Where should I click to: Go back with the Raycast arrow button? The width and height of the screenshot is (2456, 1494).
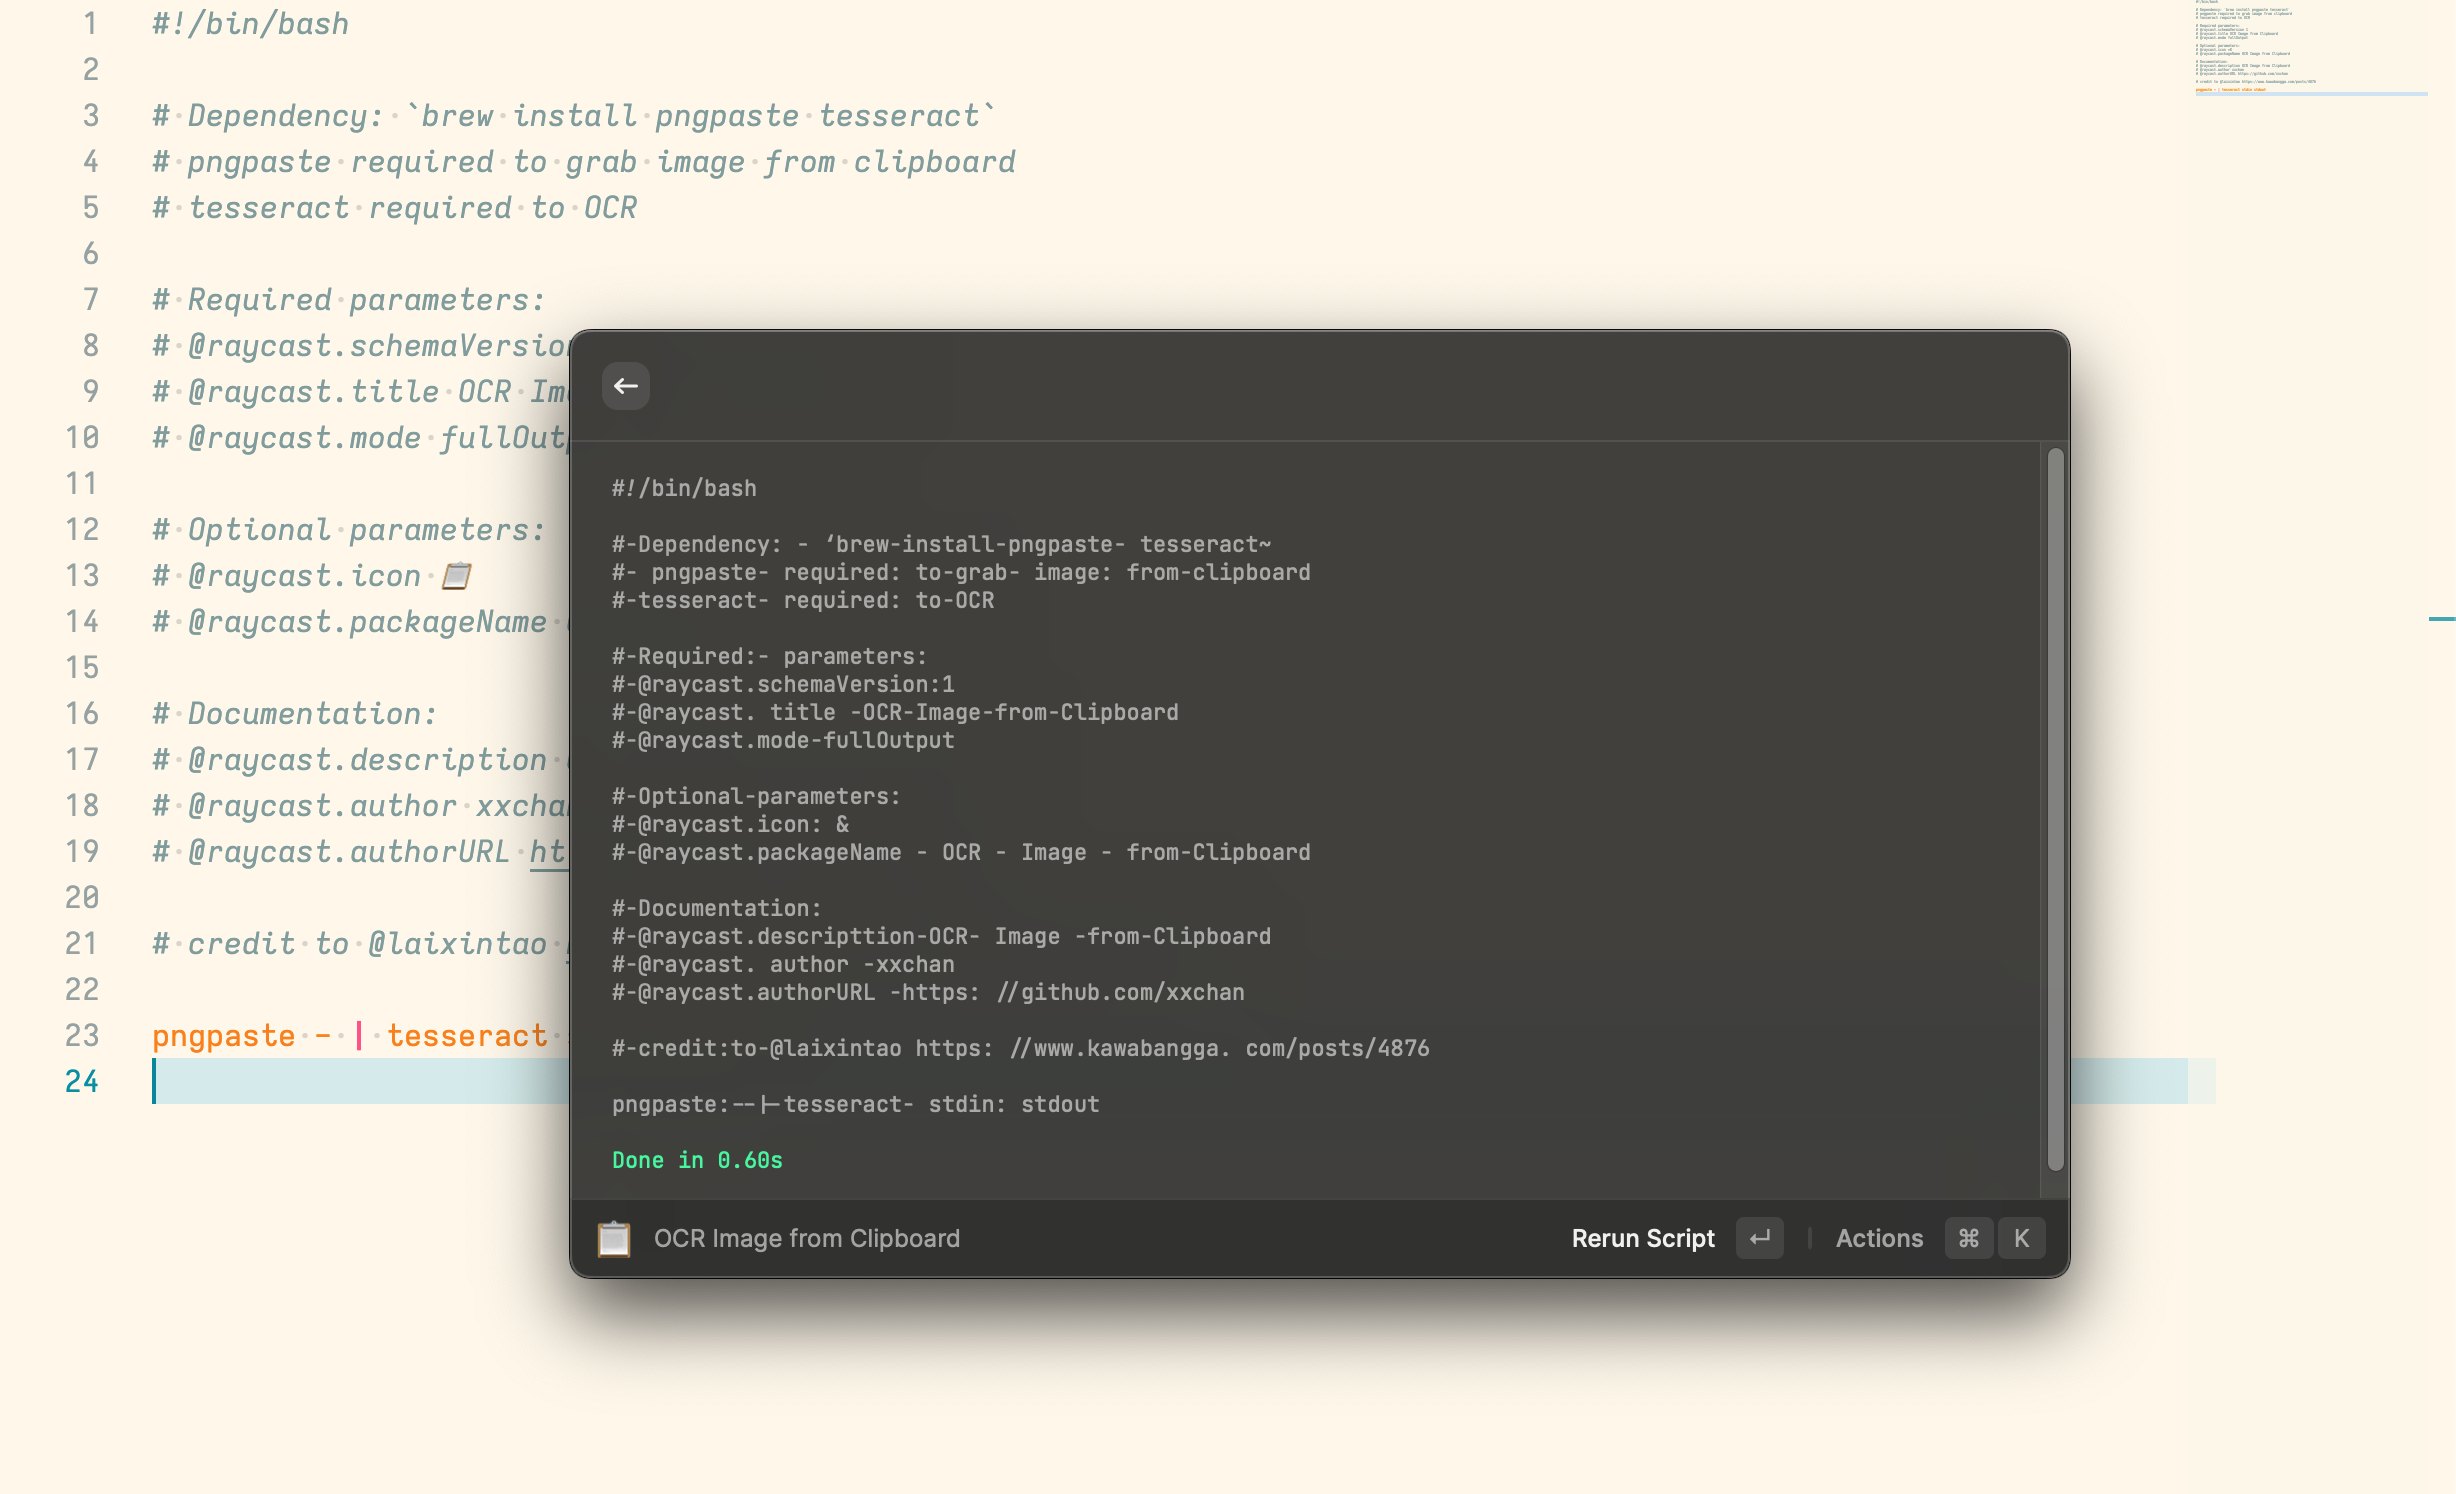[626, 386]
